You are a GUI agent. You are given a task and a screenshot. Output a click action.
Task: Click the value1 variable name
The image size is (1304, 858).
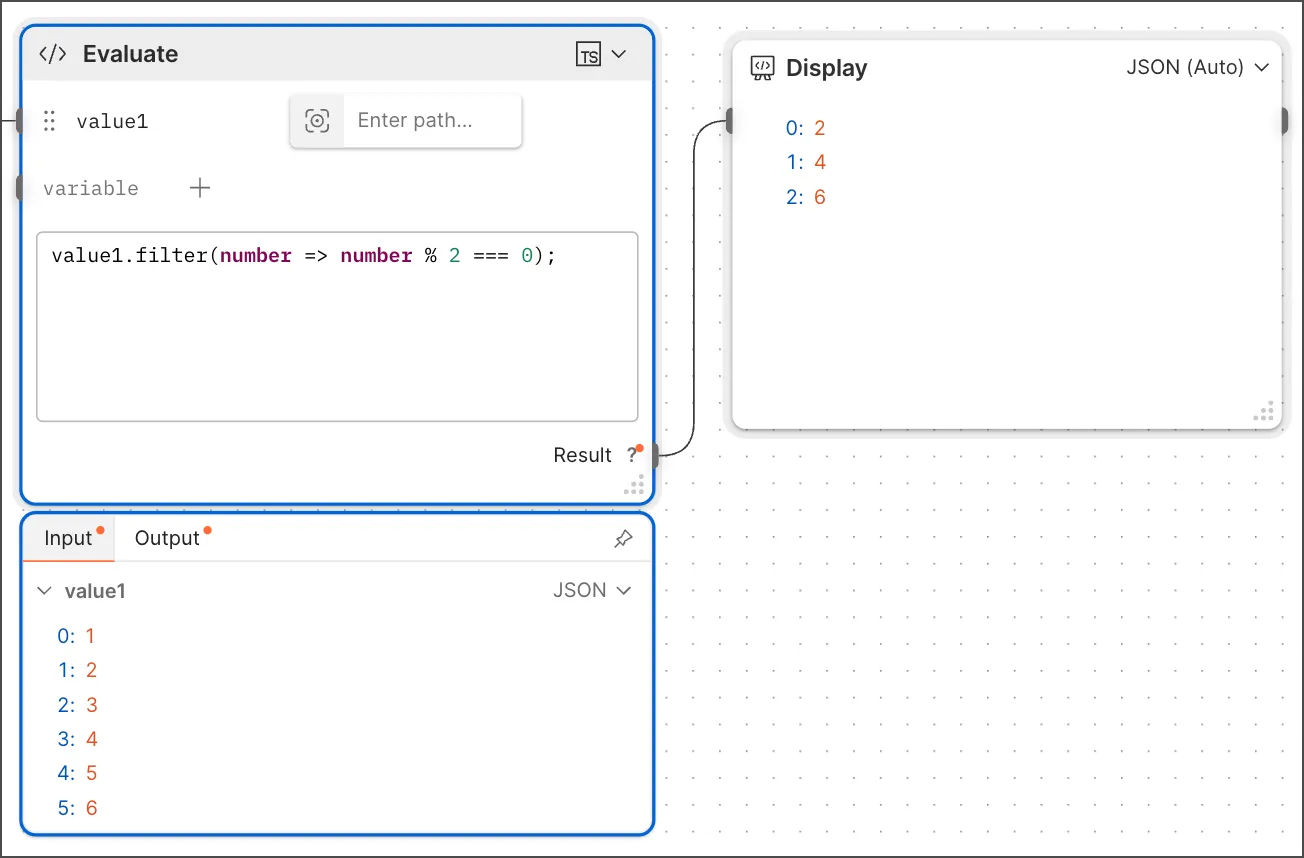(112, 122)
